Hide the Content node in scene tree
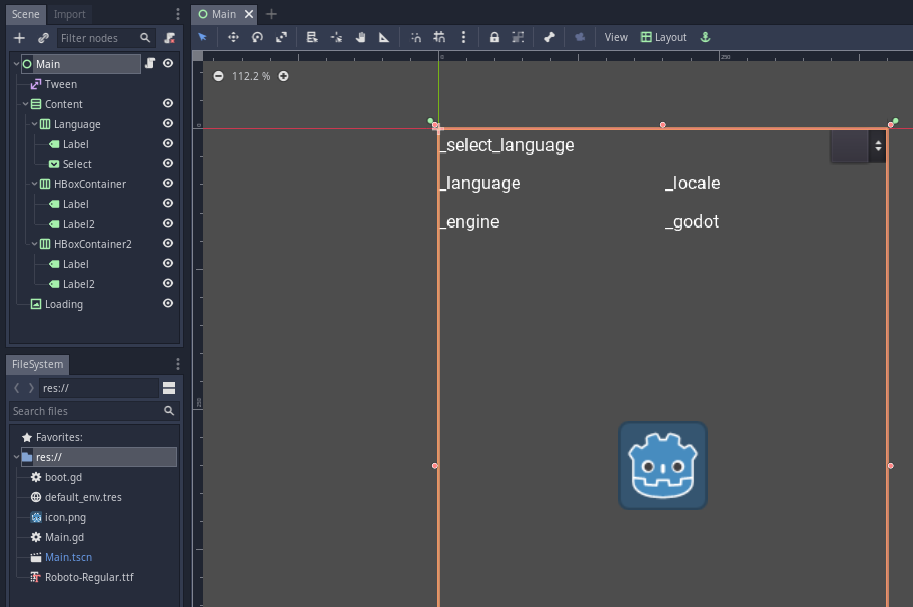Viewport: 913px width, 607px height. tap(168, 104)
